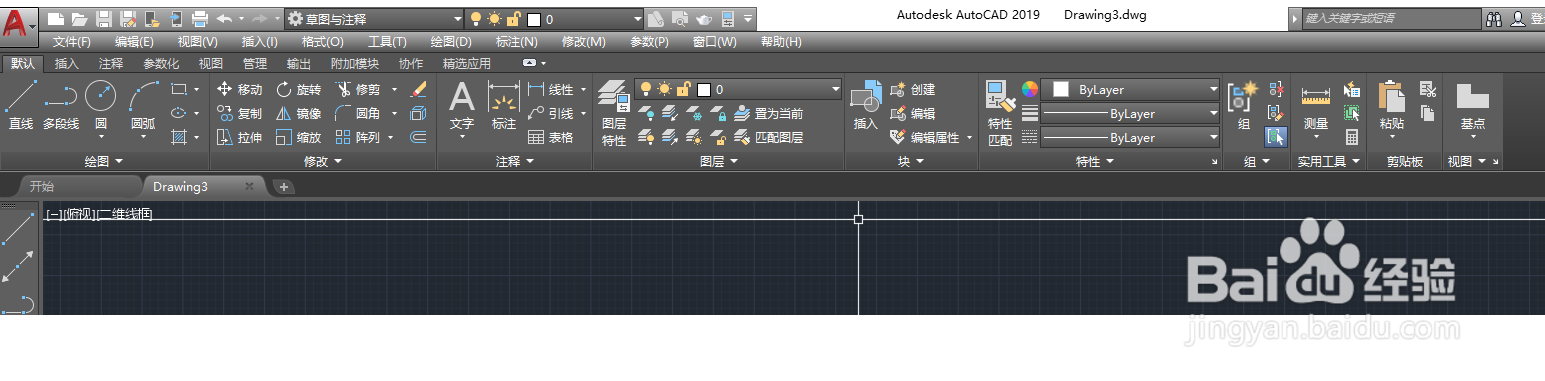Click 匹配图层 button
The image size is (1545, 381).
click(768, 137)
